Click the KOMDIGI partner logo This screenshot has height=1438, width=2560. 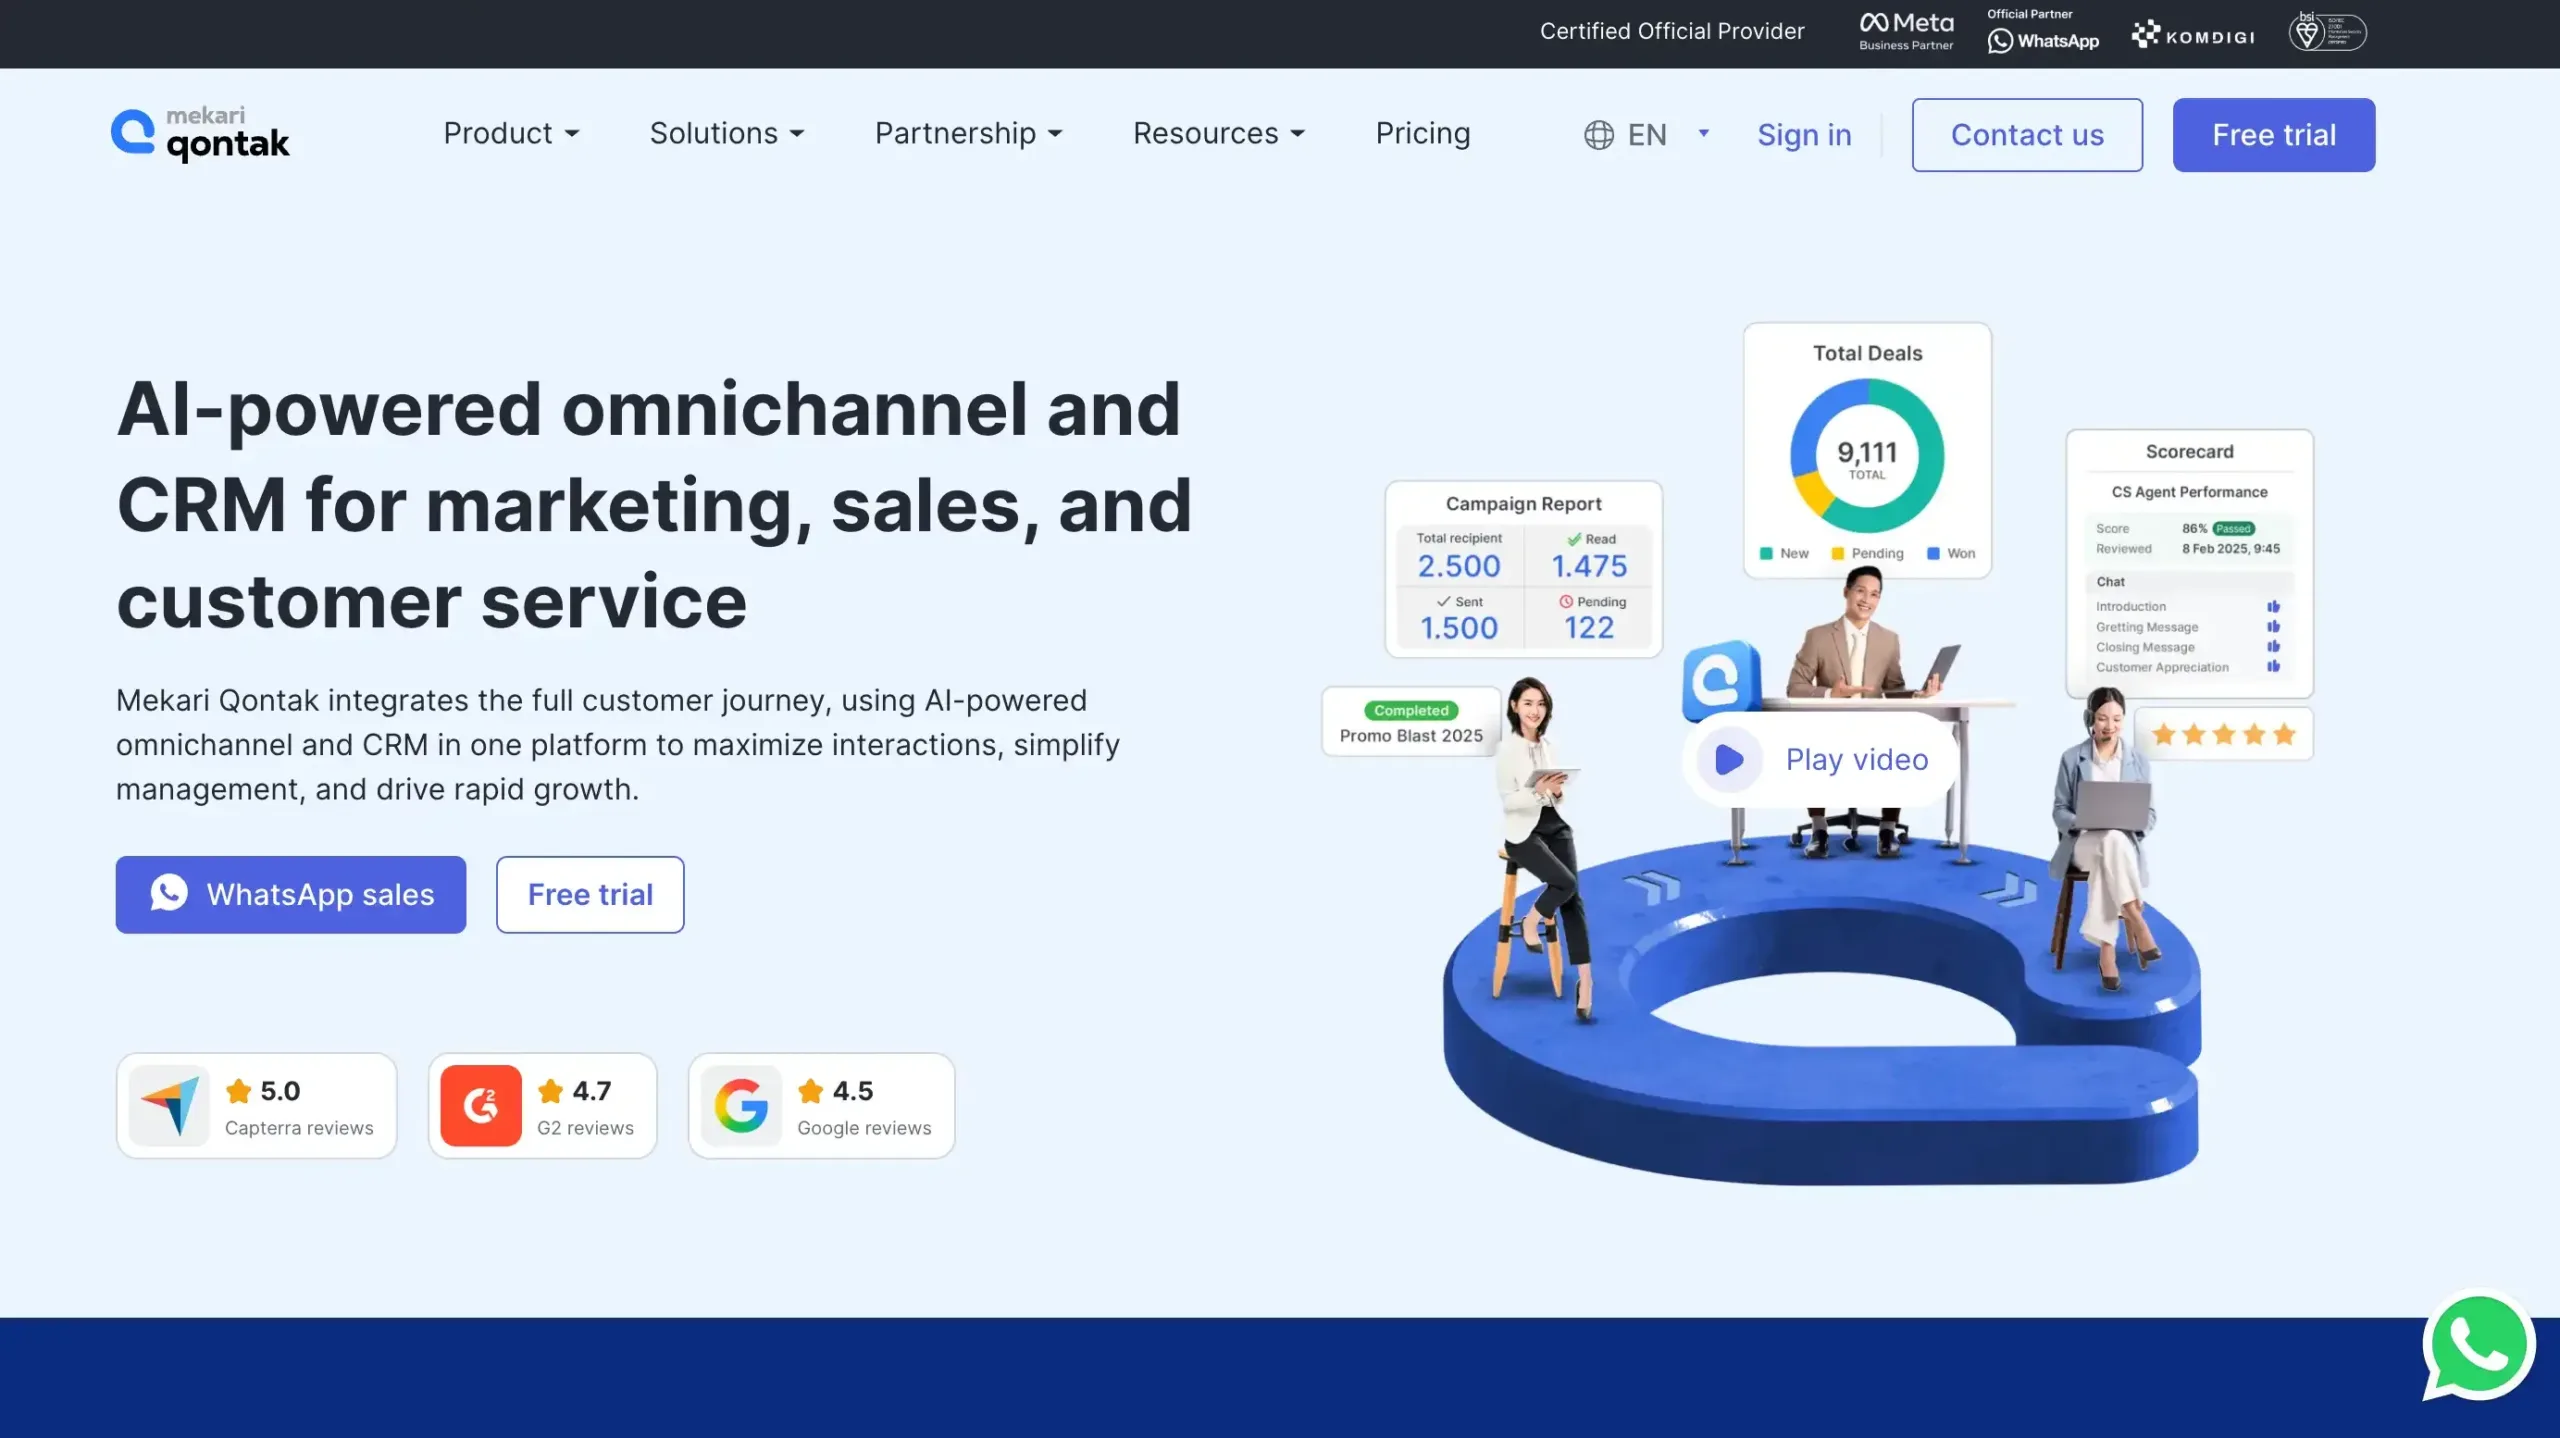2192,34
